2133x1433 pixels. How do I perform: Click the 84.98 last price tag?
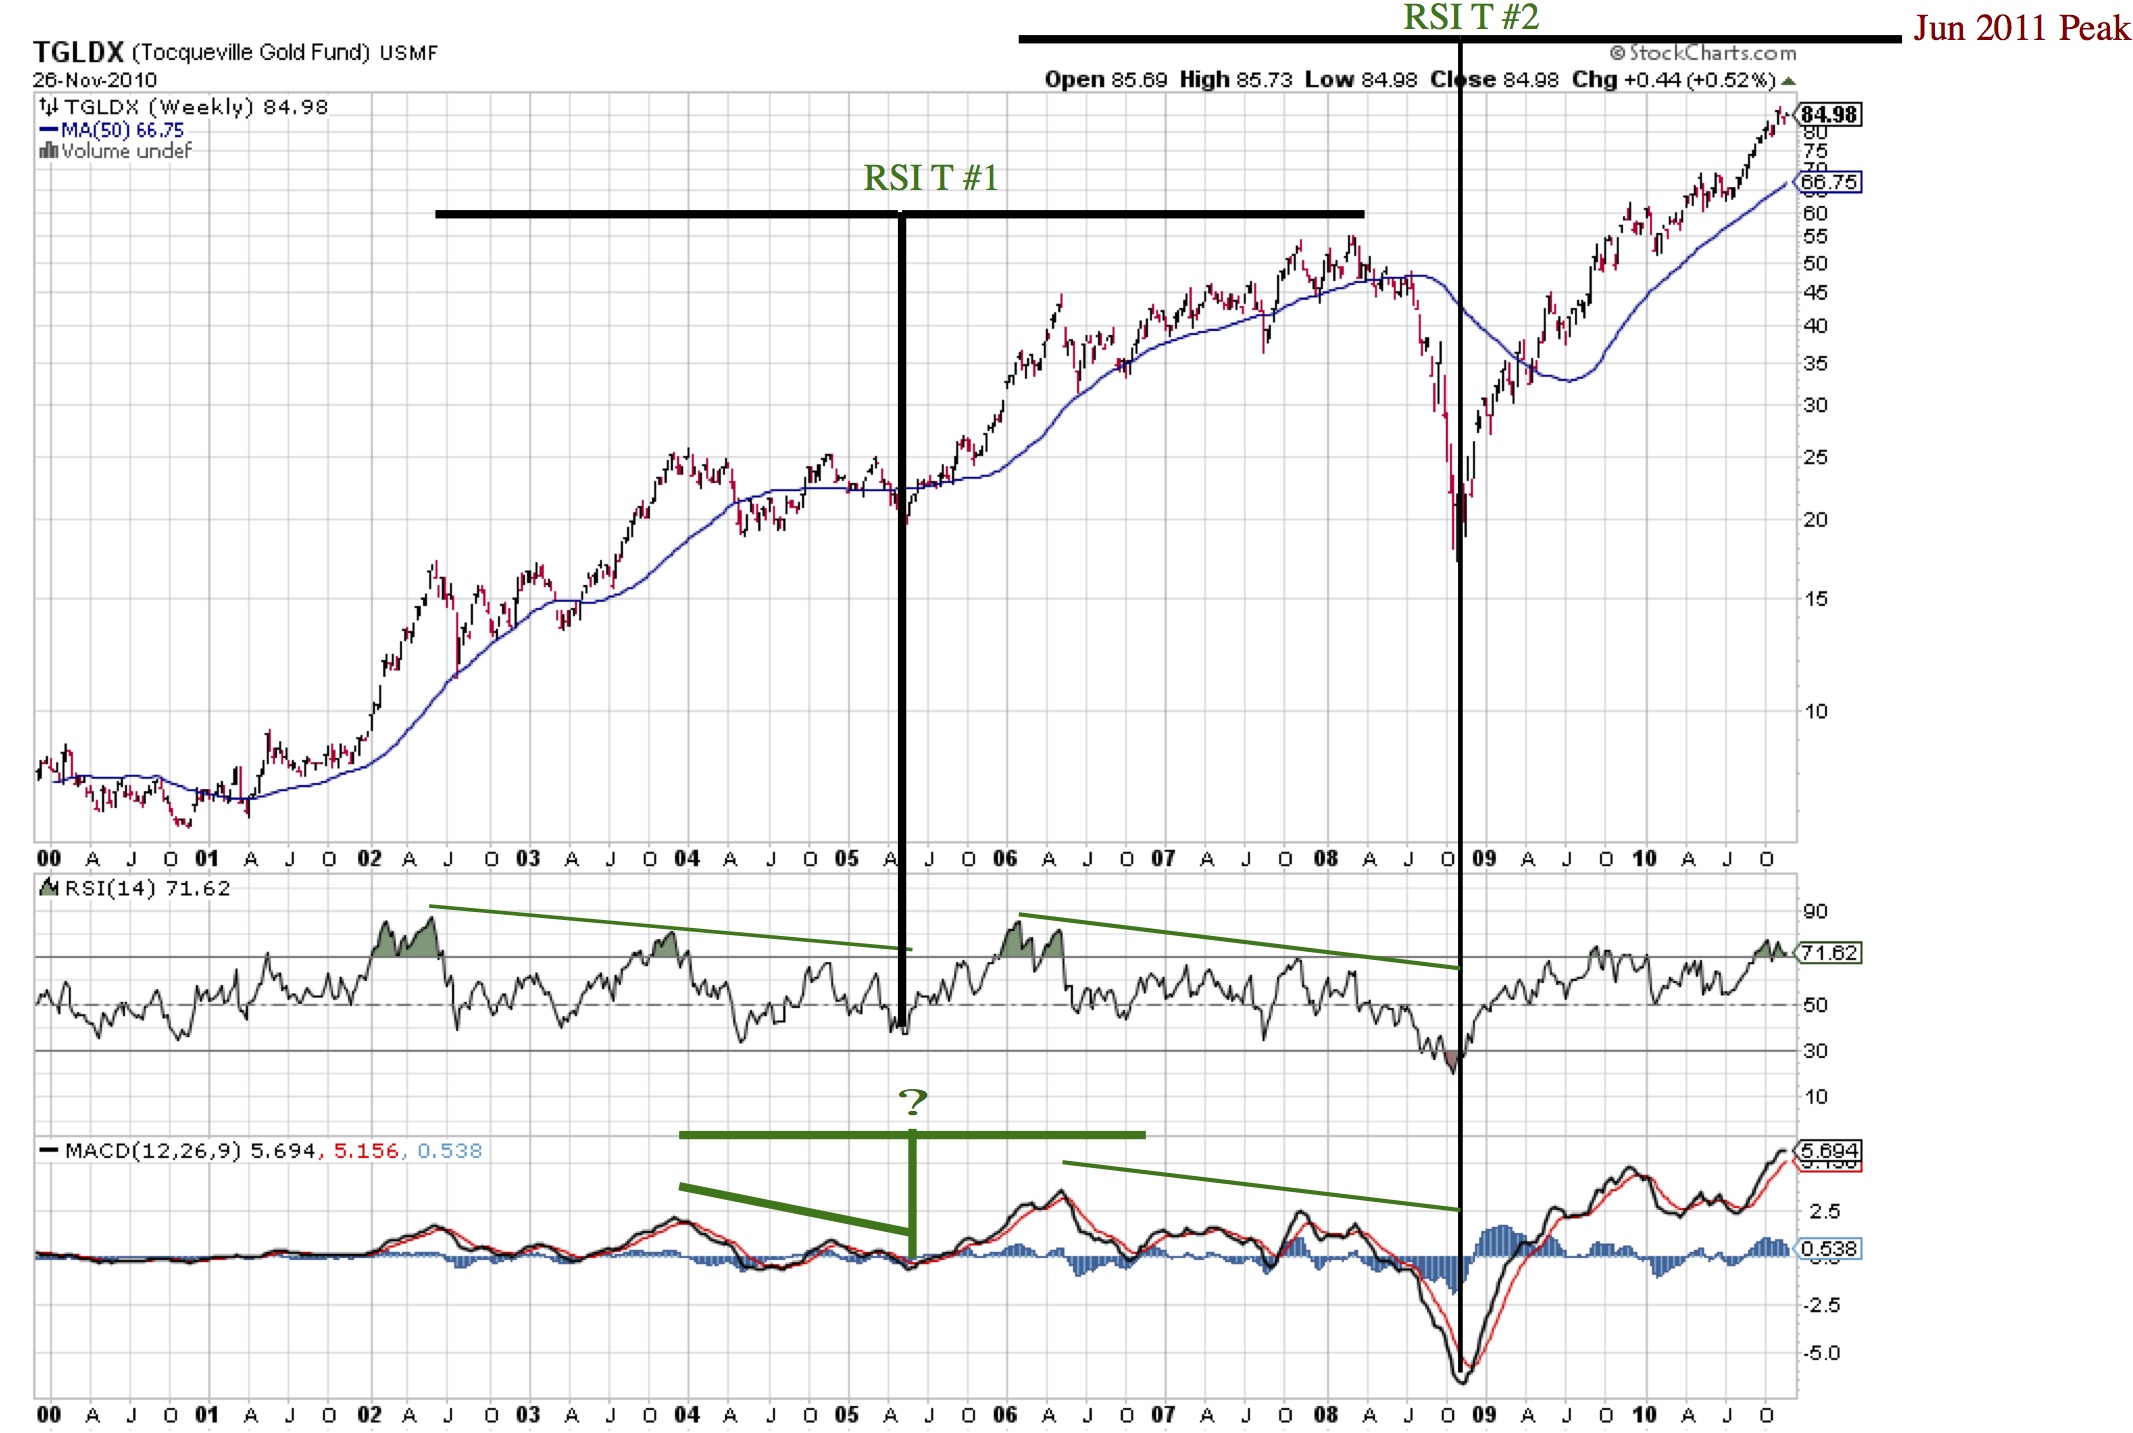point(1829,115)
